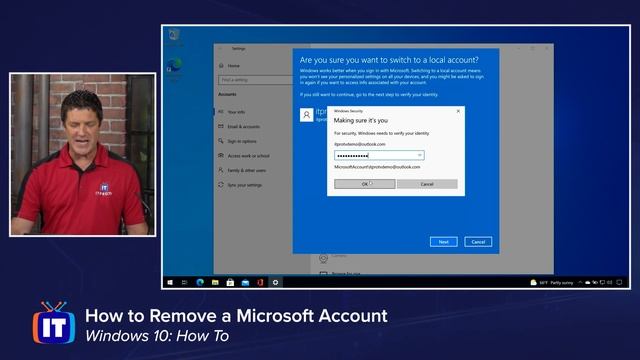This screenshot has height=360, width=640.
Task: Expand hidden system tray icons
Action: pos(580,282)
